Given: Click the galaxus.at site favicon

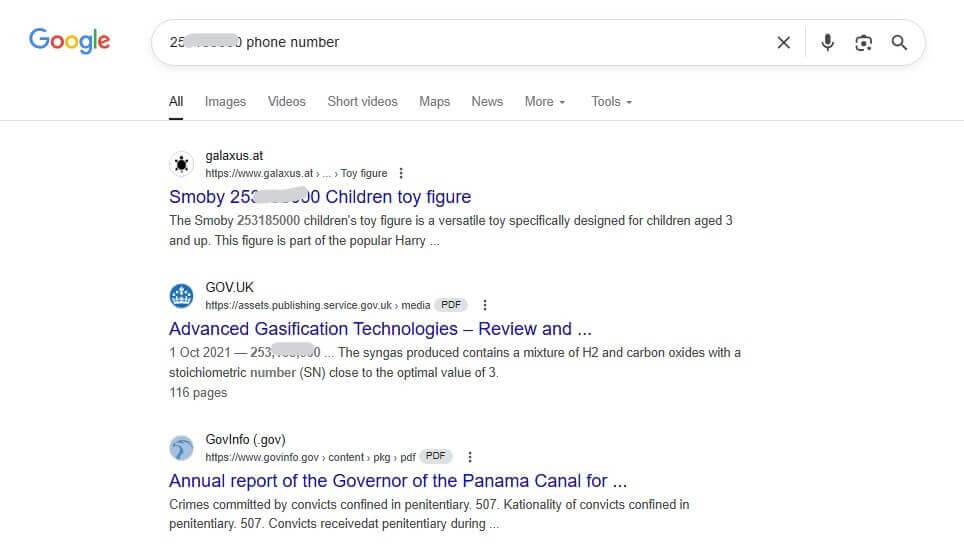Looking at the screenshot, I should 181,164.
